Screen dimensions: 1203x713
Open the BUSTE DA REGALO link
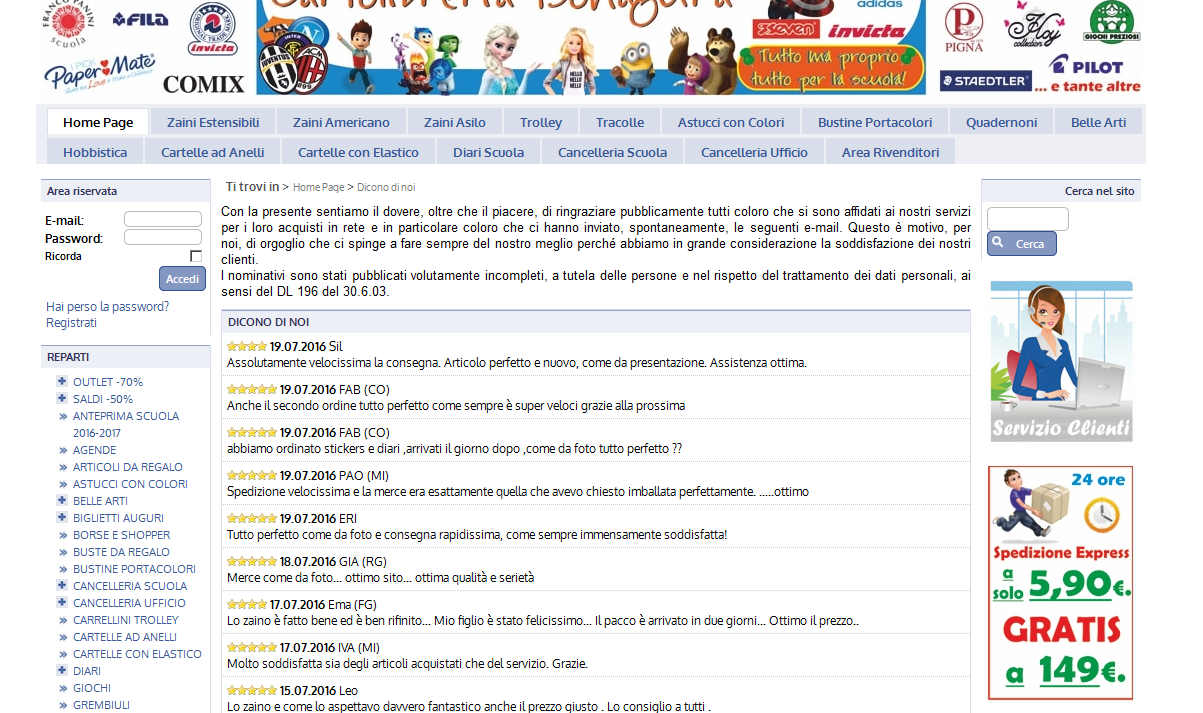click(122, 552)
